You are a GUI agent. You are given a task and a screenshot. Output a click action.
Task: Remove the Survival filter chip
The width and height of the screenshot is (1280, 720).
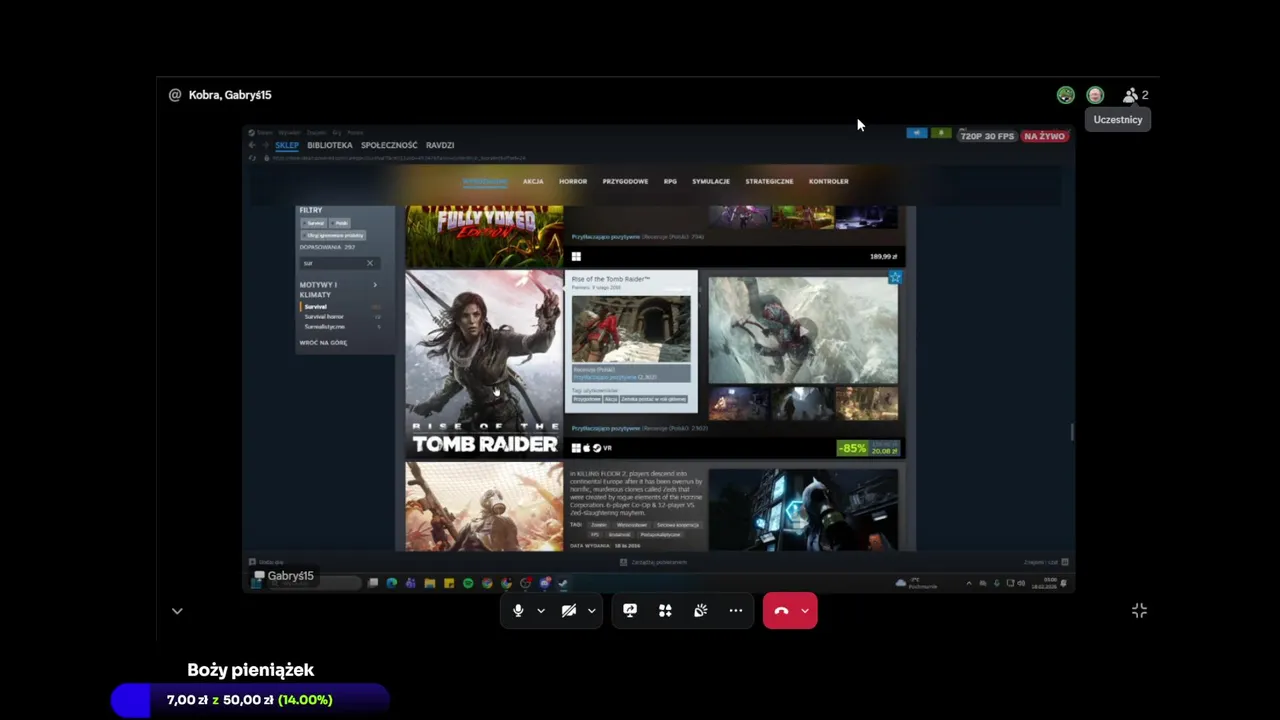[315, 223]
